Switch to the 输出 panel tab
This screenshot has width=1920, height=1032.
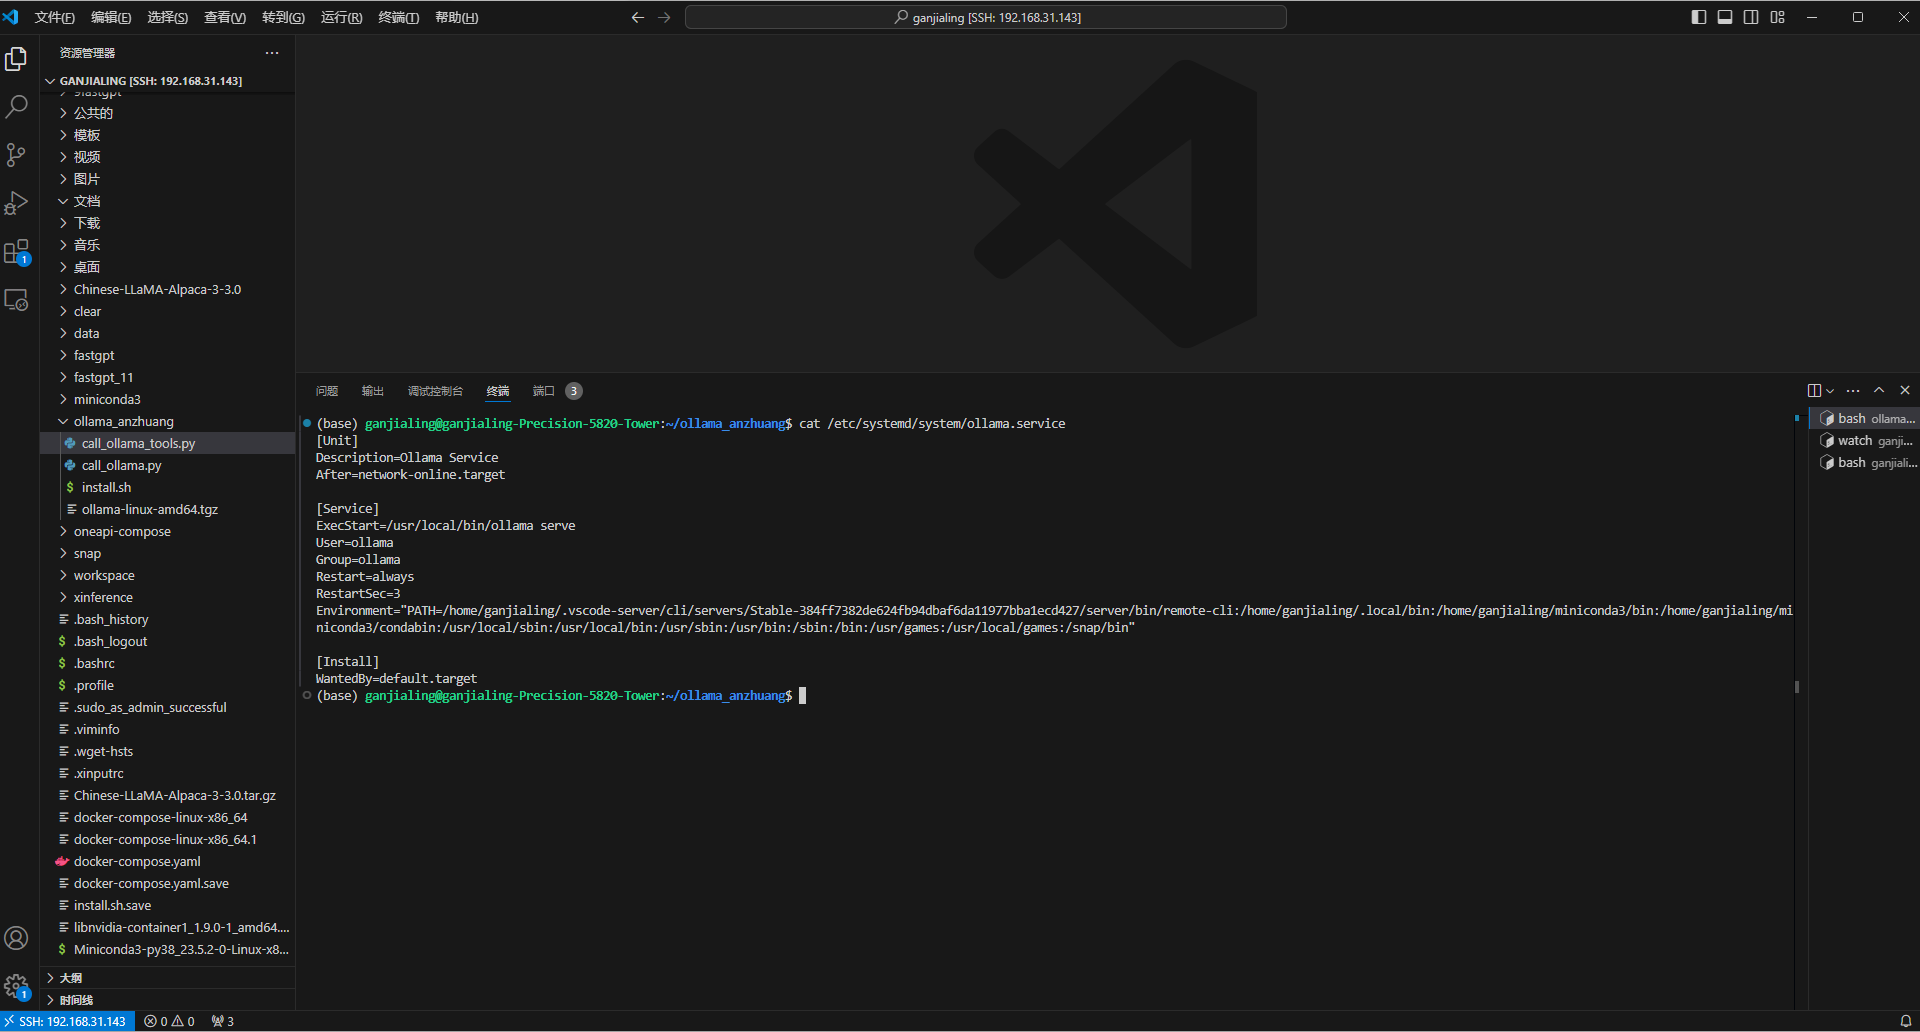(372, 391)
